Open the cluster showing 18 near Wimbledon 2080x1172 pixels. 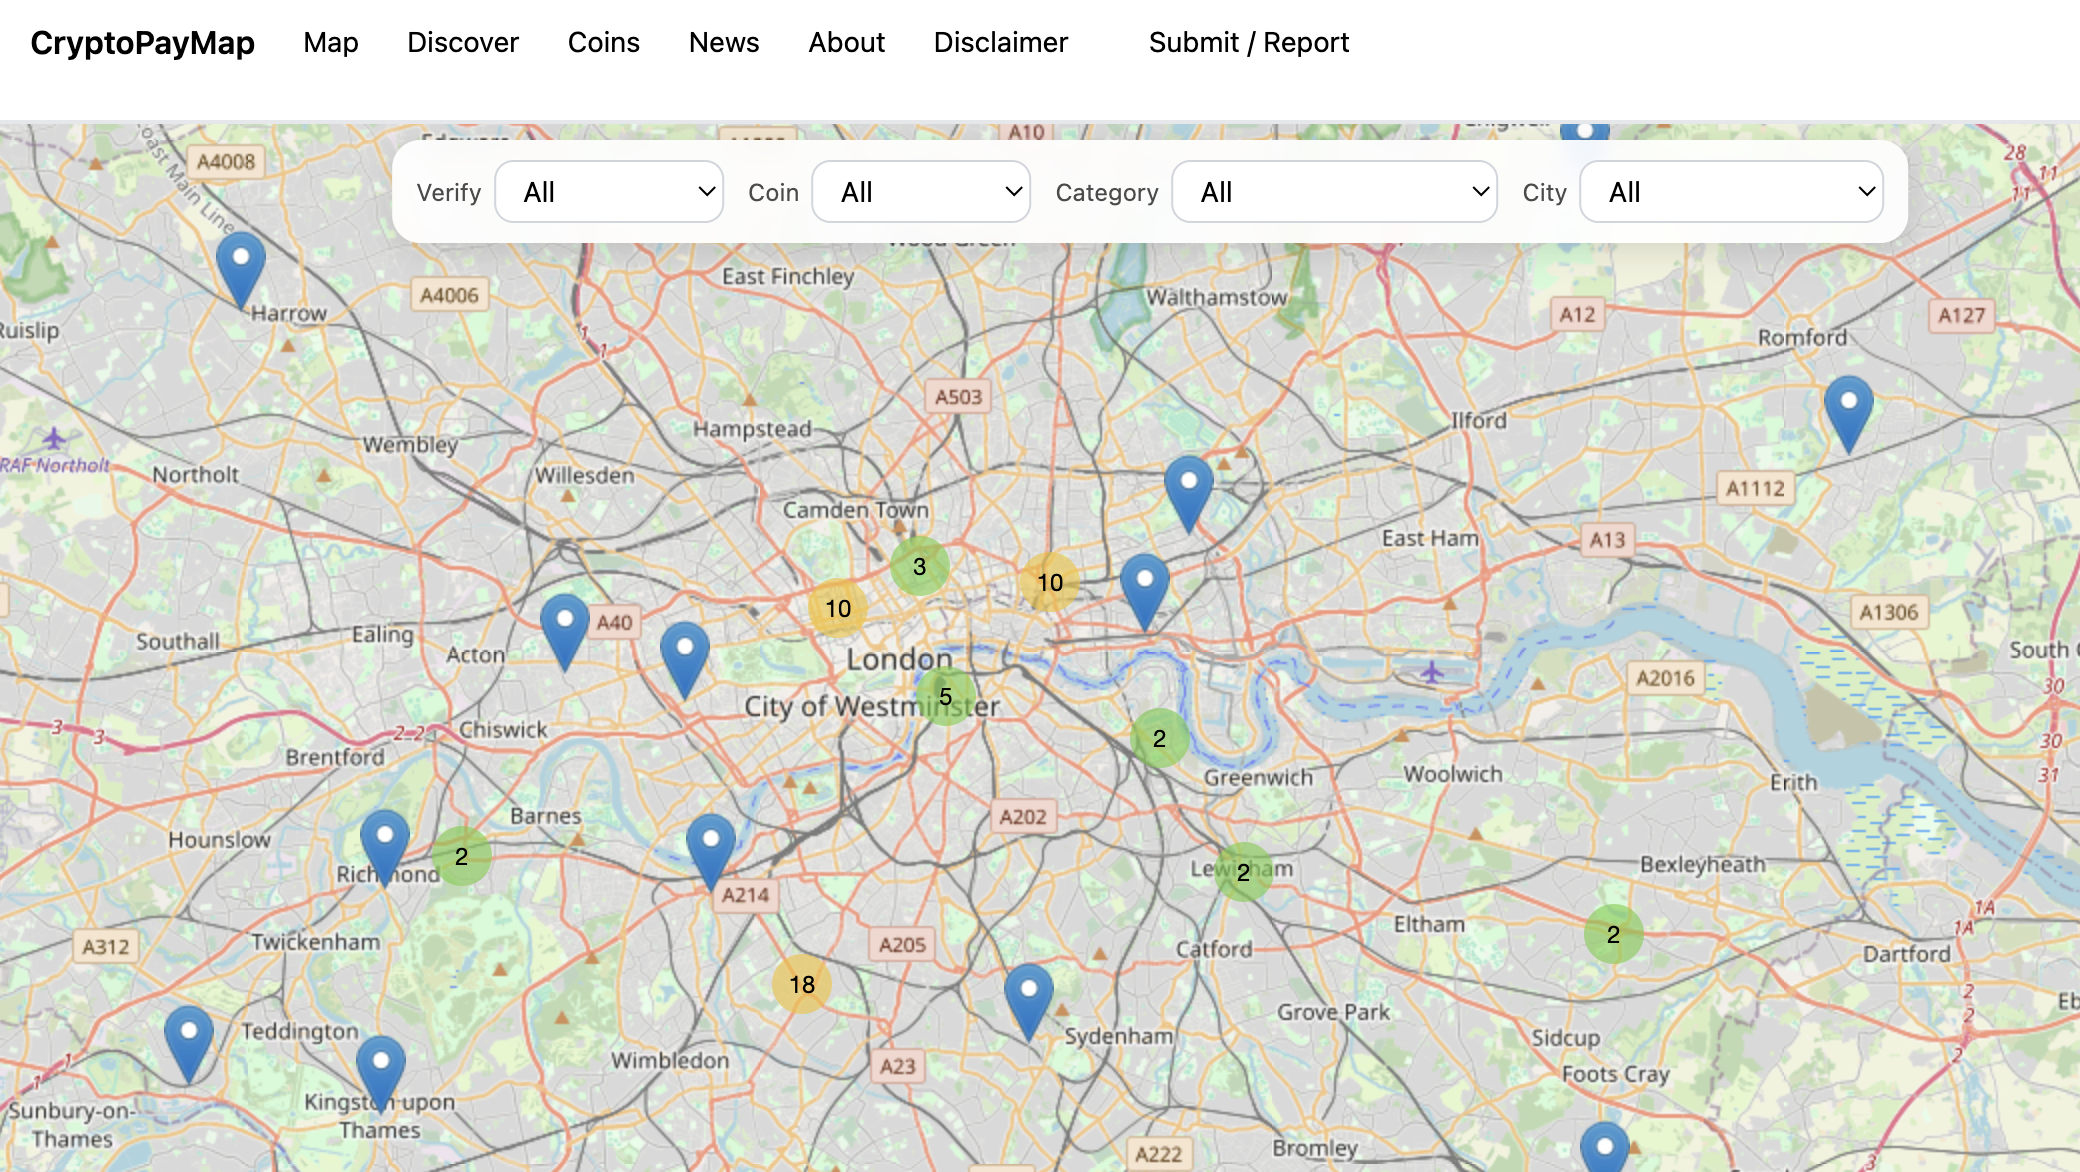pos(800,983)
